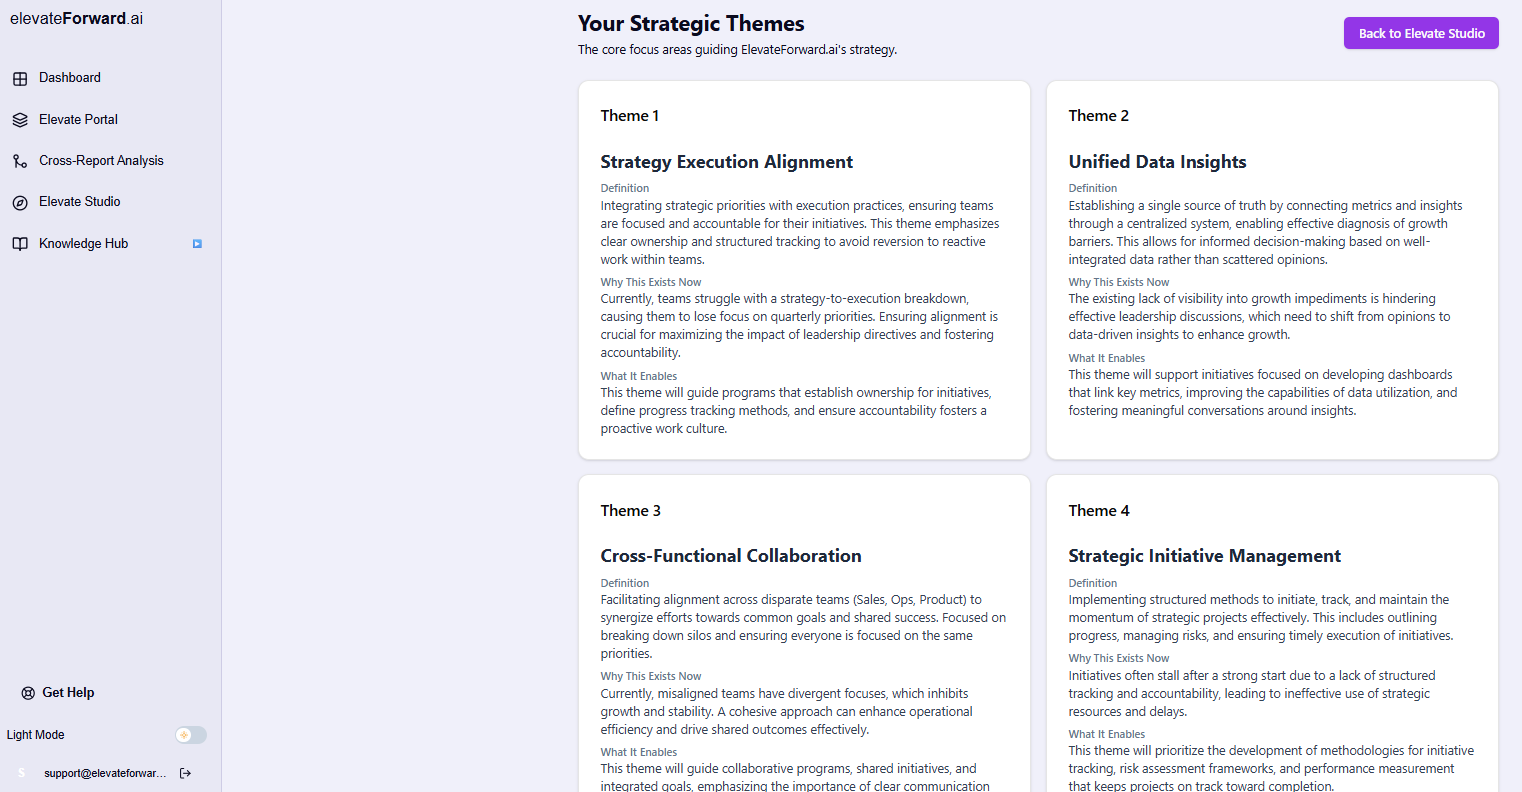The height and width of the screenshot is (792, 1522).
Task: Click the sign-out icon beside the support email
Action: pyautogui.click(x=185, y=772)
